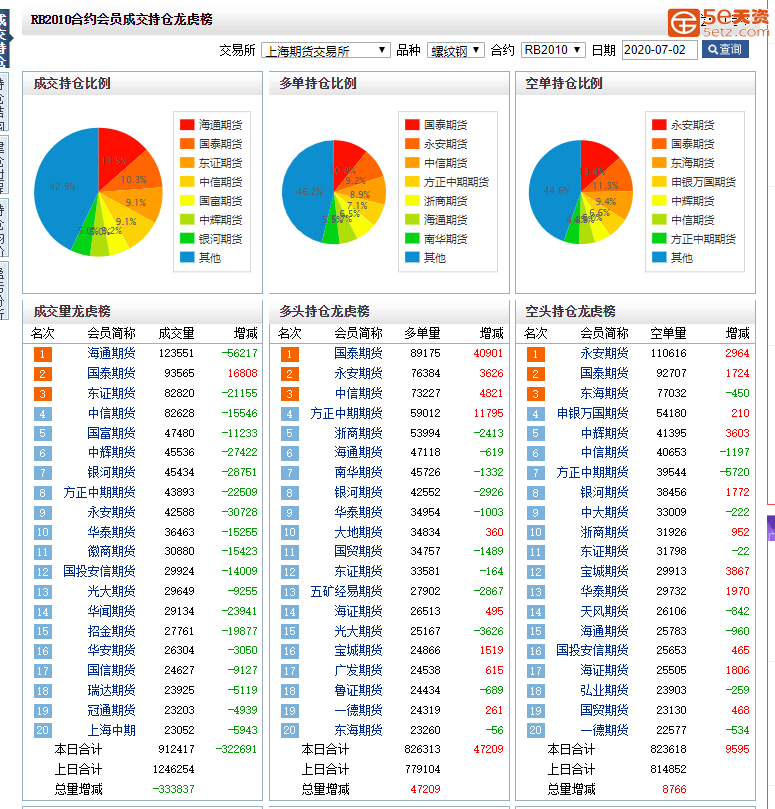Open 东证期货 link in 成交量龙虎榜 rank 3
The image size is (775, 809).
[111, 394]
